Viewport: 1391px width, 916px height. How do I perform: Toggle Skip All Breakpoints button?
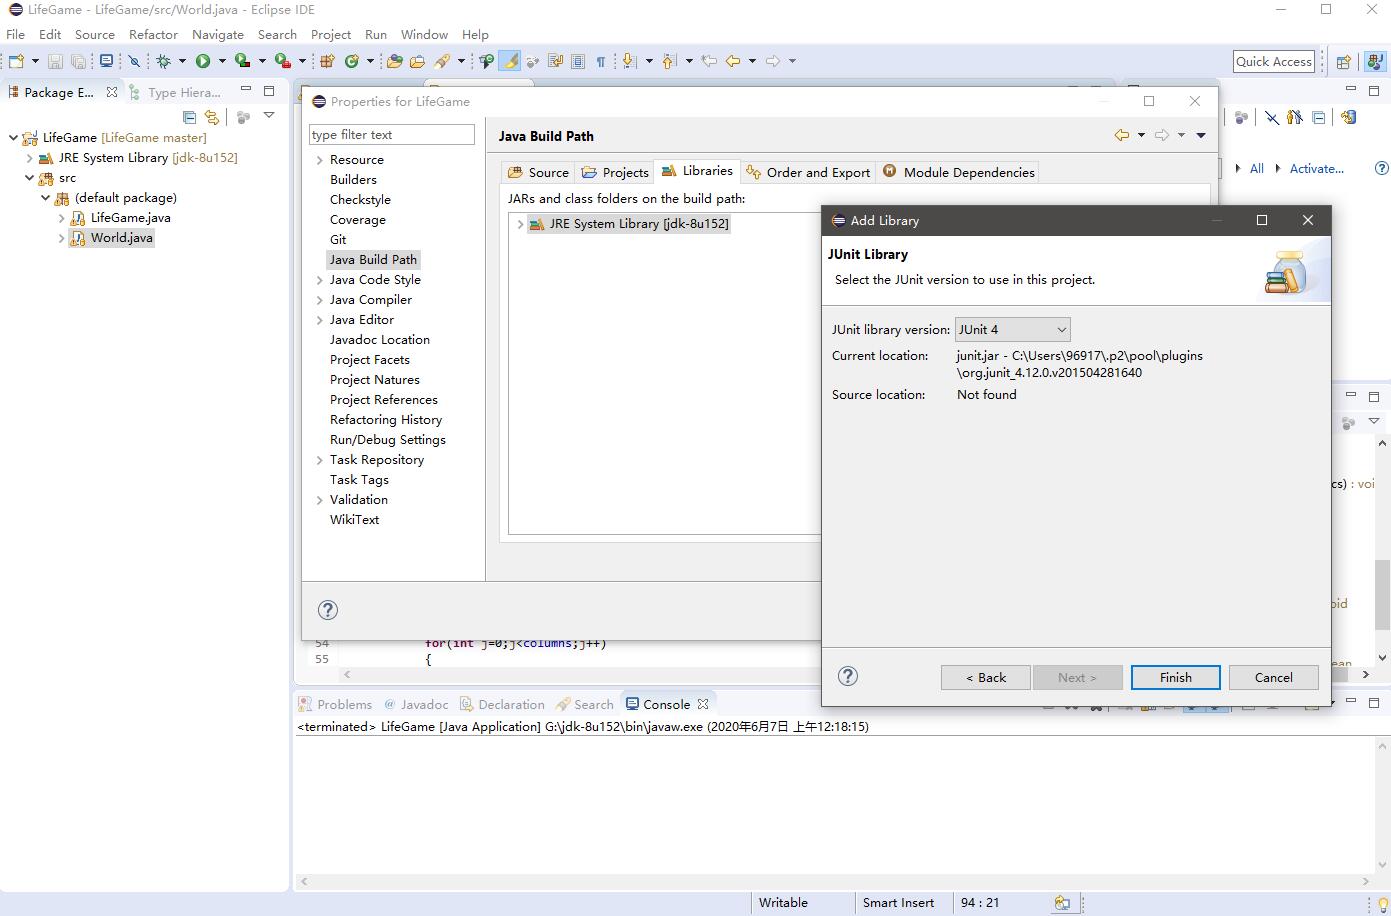pyautogui.click(x=134, y=61)
